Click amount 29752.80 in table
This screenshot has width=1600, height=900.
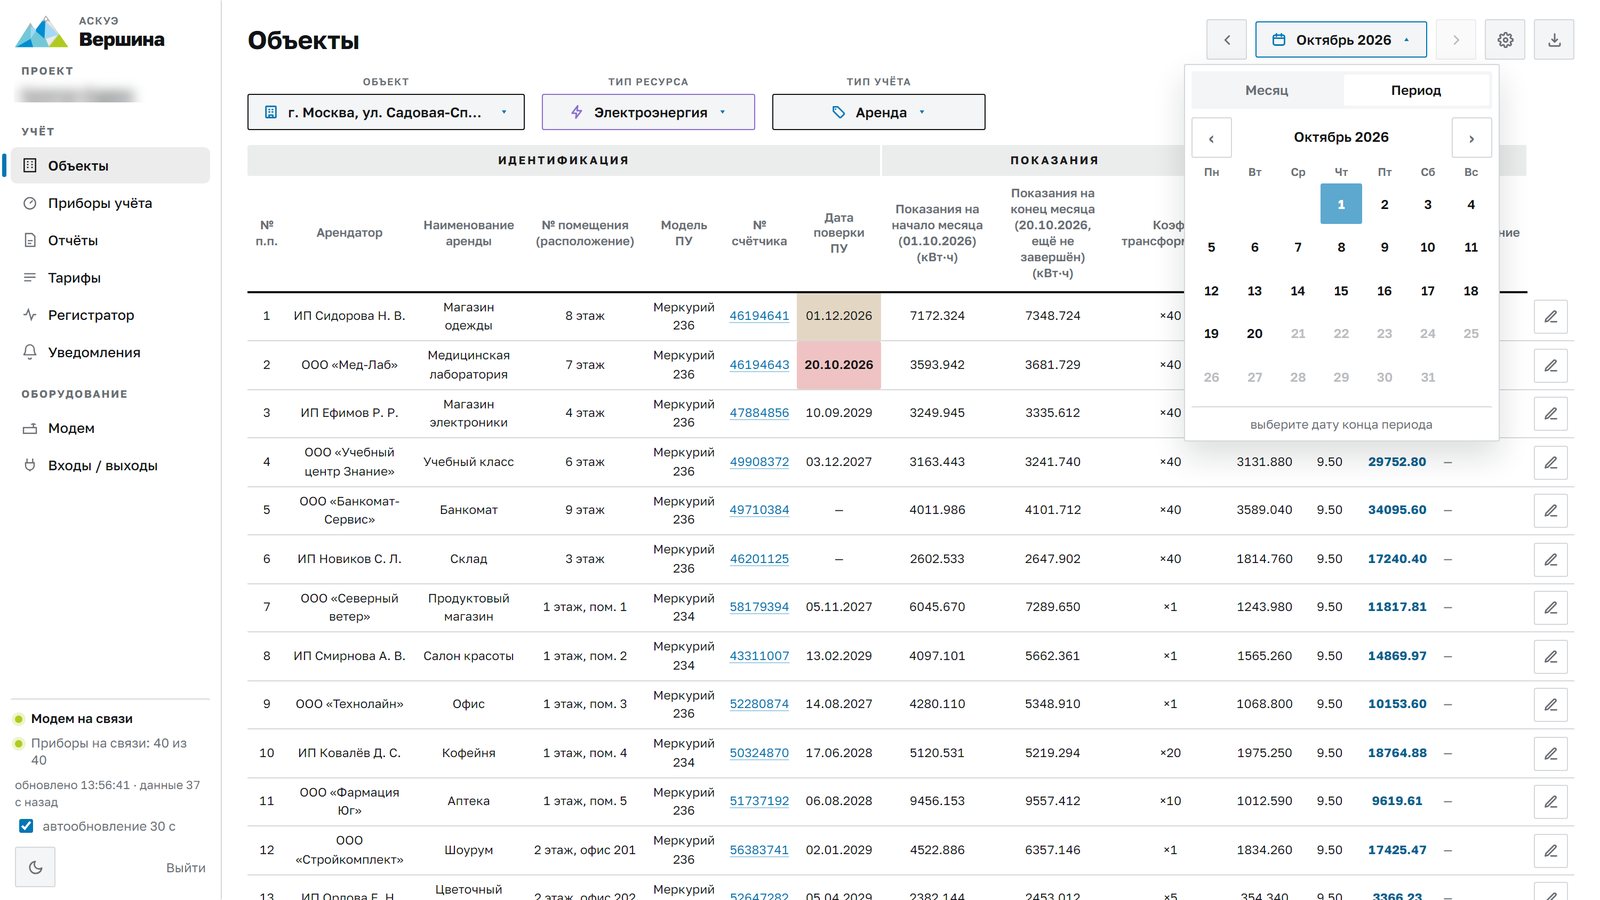[1397, 462]
